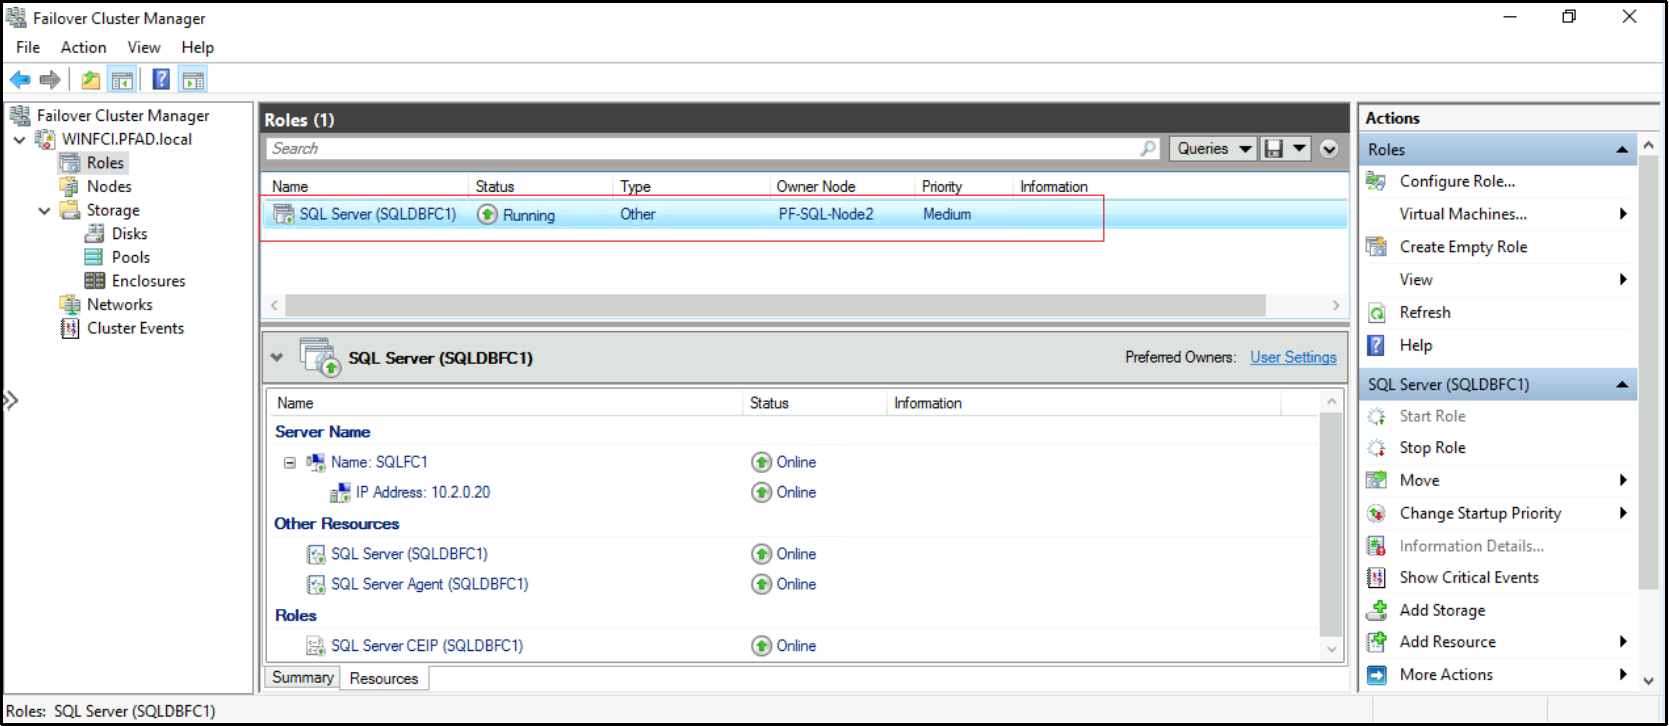
Task: Click the Show/Hide Action Pane toolbar icon
Action: click(x=193, y=80)
